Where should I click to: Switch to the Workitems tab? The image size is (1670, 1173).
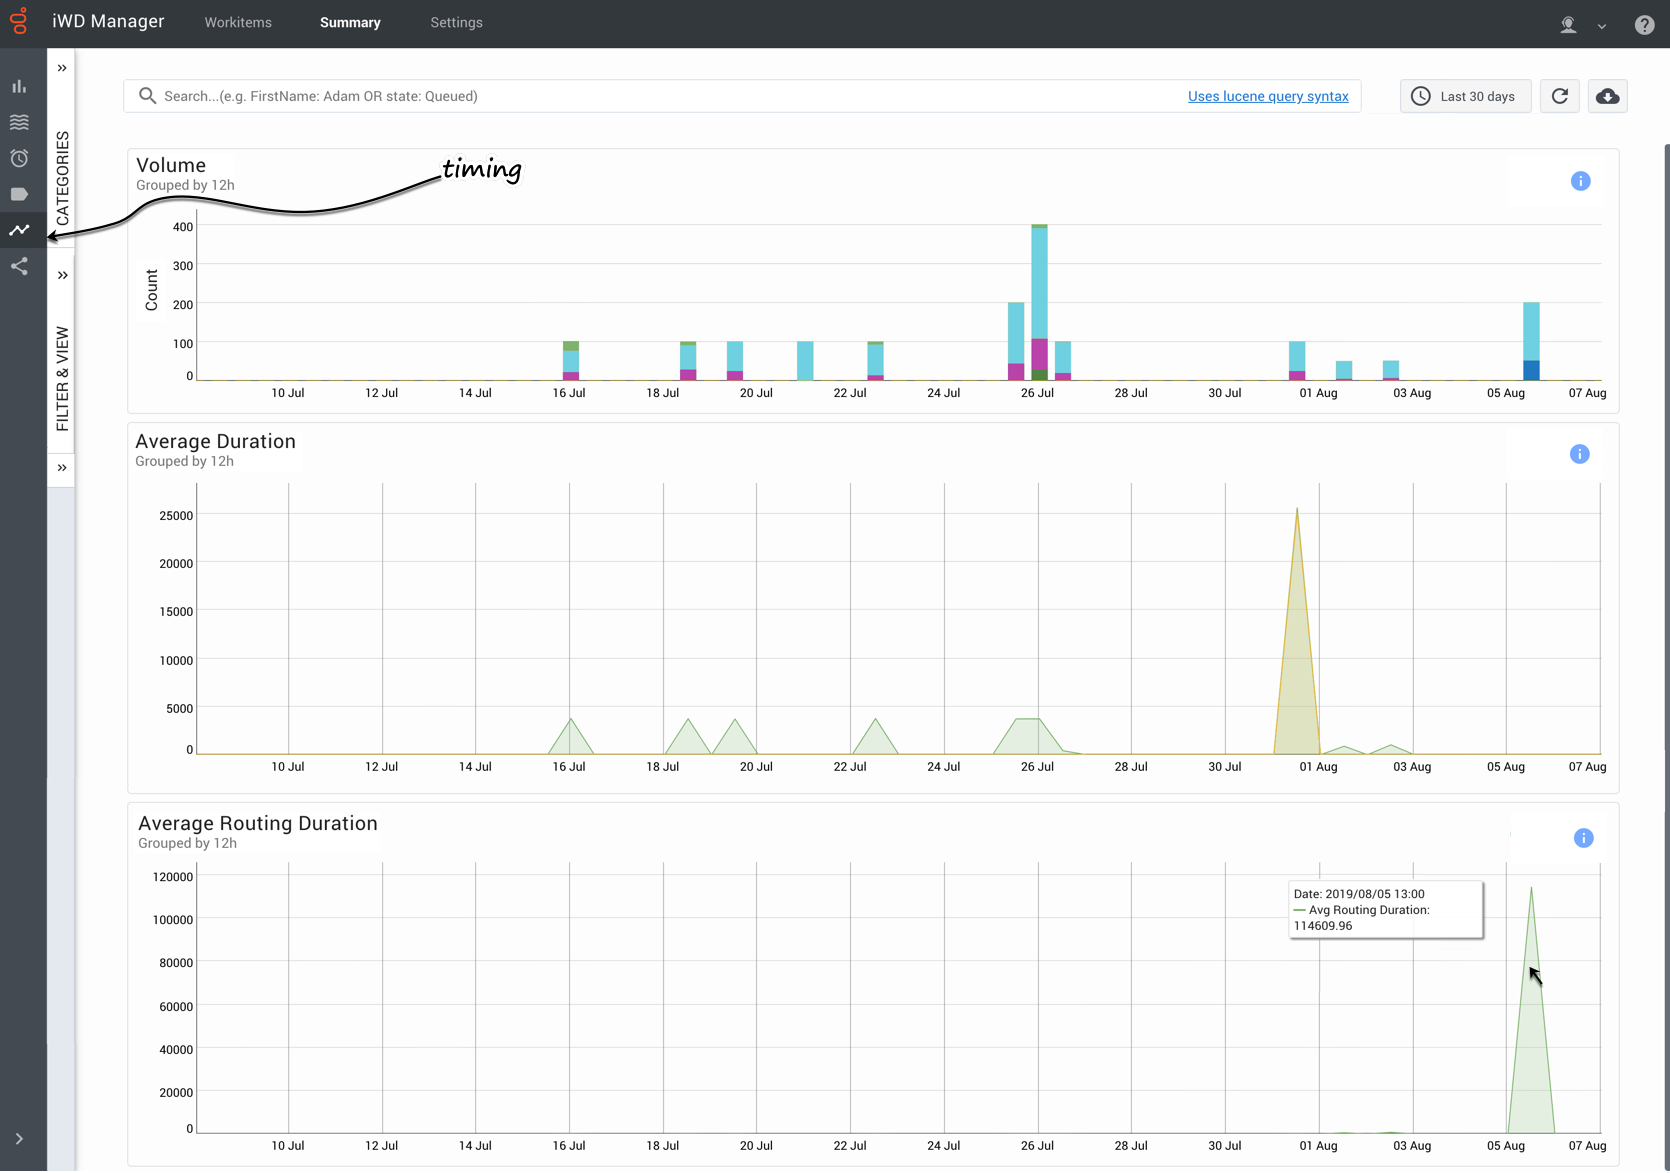[238, 23]
